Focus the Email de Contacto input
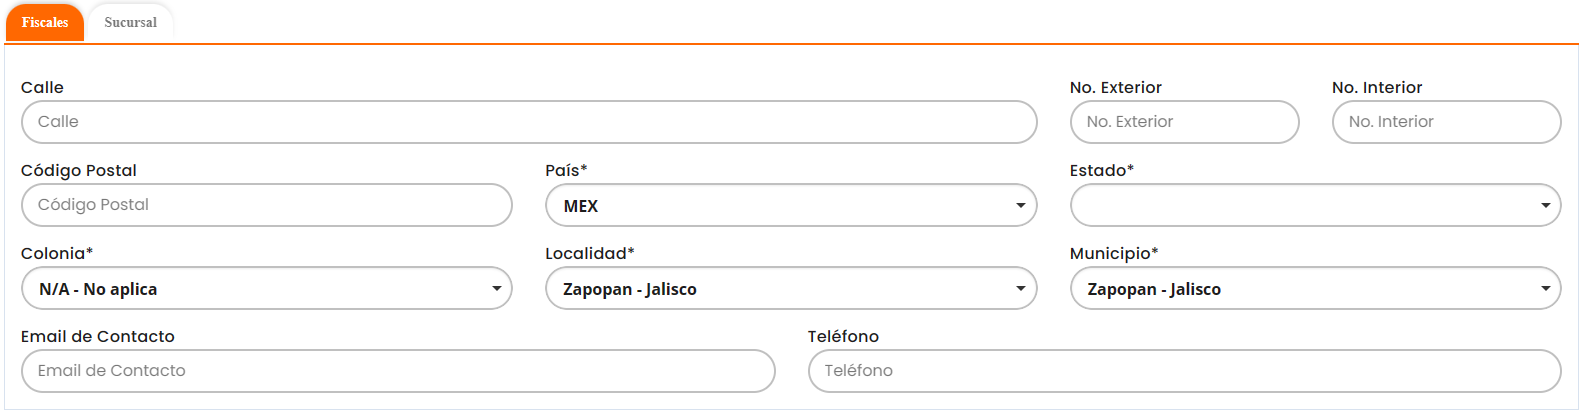The height and width of the screenshot is (414, 1582). (397, 371)
